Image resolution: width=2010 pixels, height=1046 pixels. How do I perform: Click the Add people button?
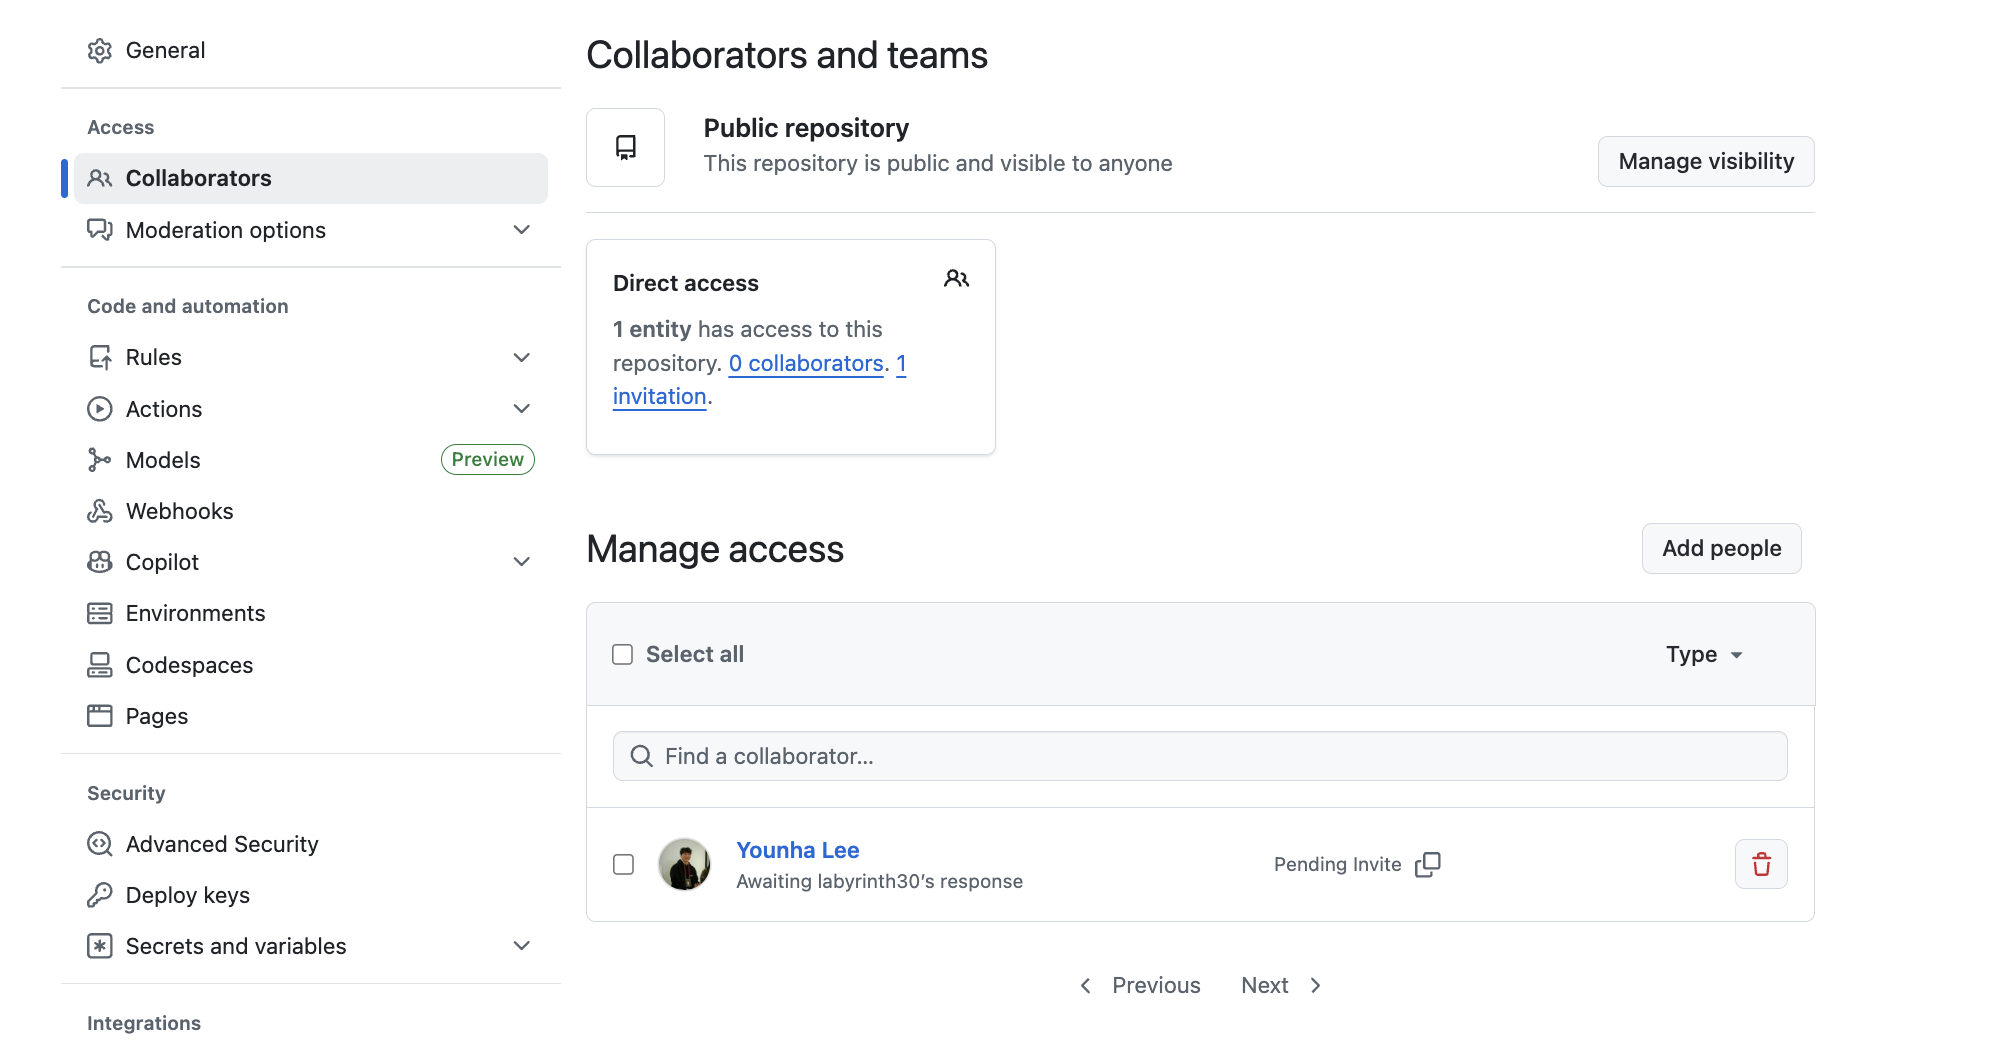pos(1721,548)
